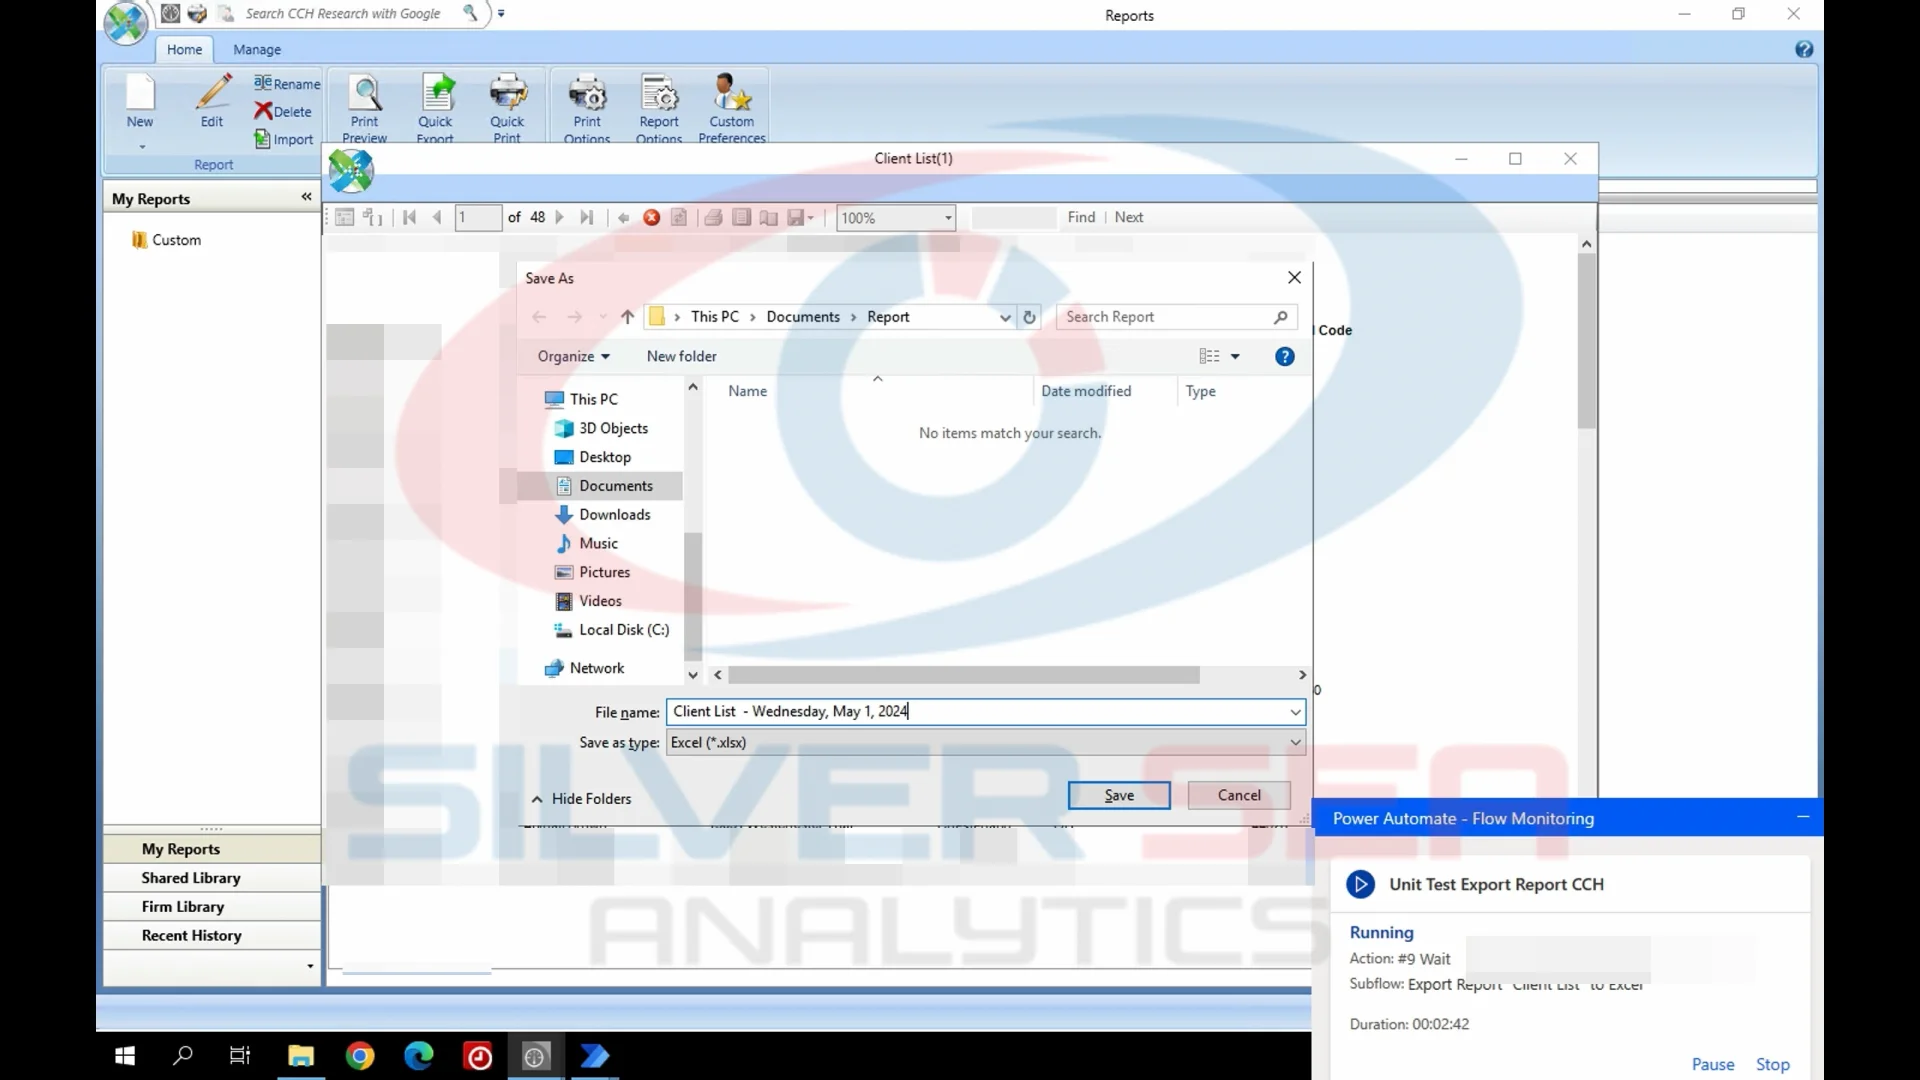Open Windows Start menu
The width and height of the screenshot is (1920, 1080).
coord(125,1056)
